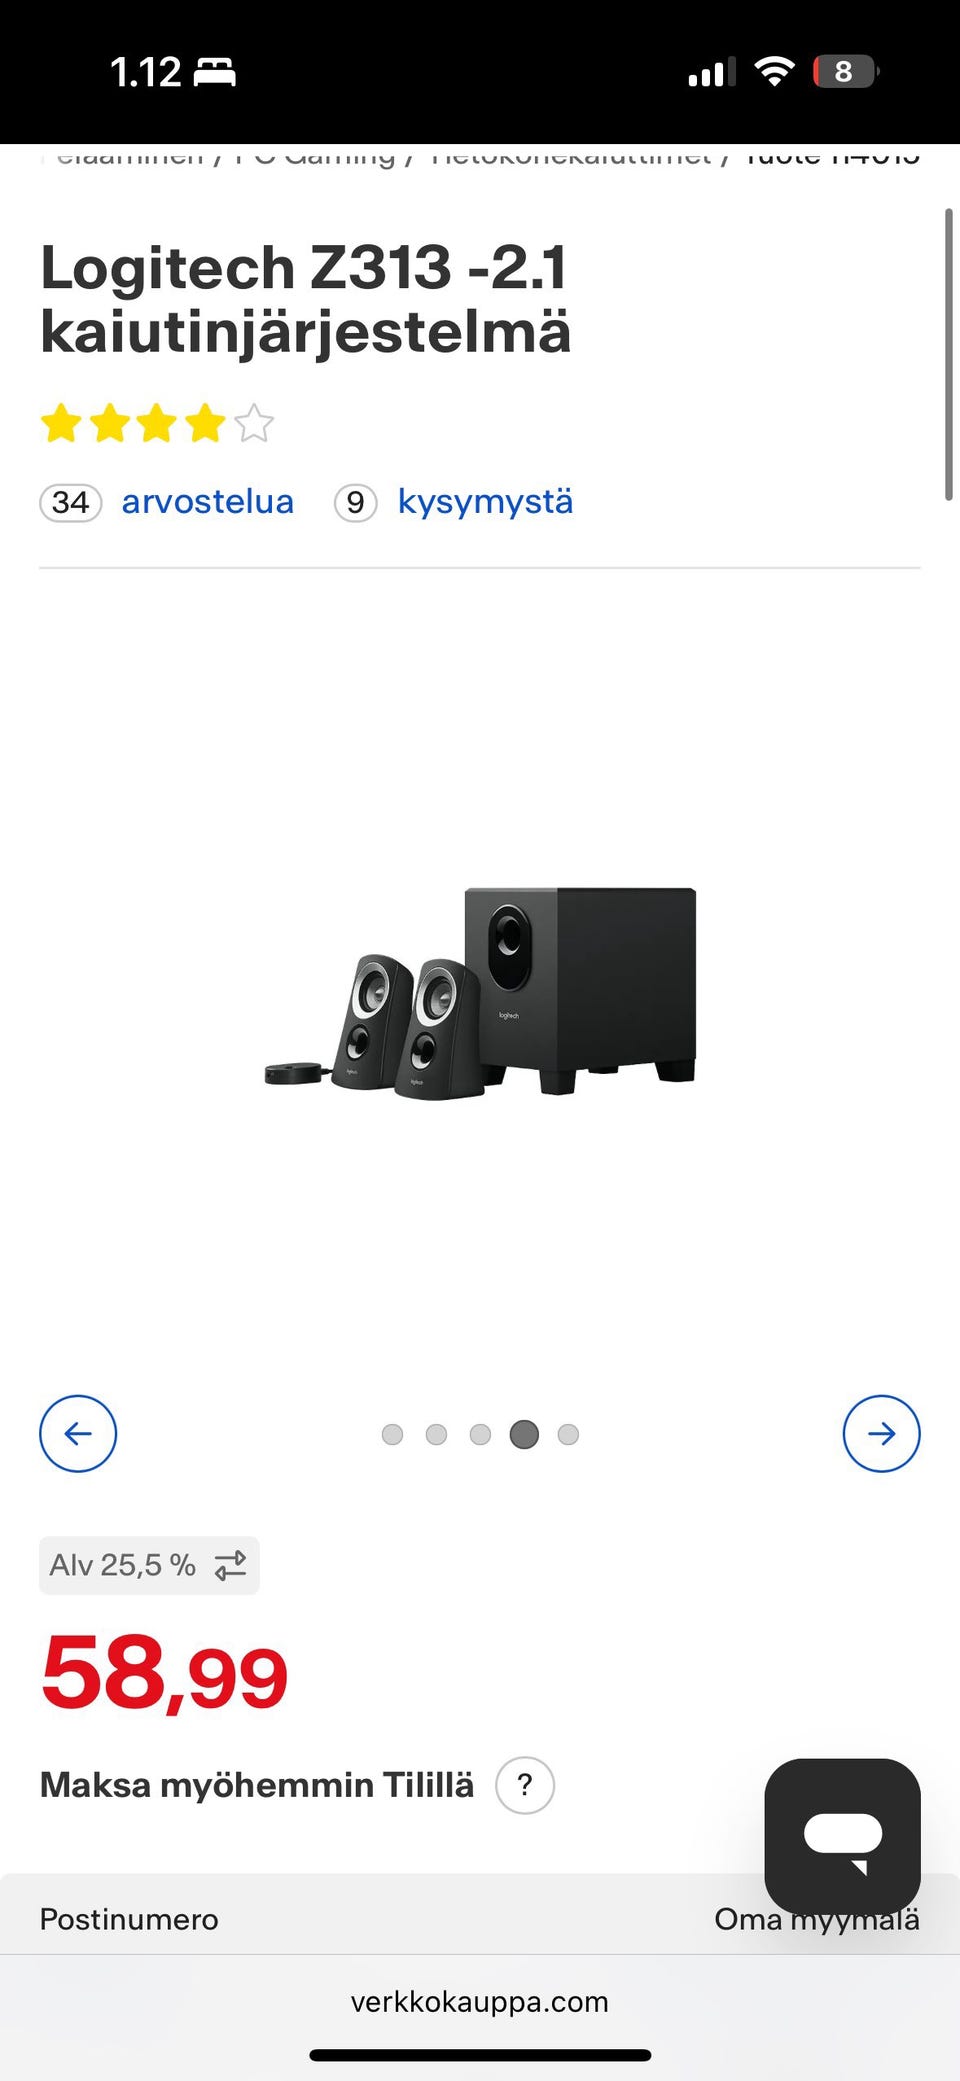Select the first image carousel dot
Image resolution: width=960 pixels, height=2081 pixels.
[392, 1434]
